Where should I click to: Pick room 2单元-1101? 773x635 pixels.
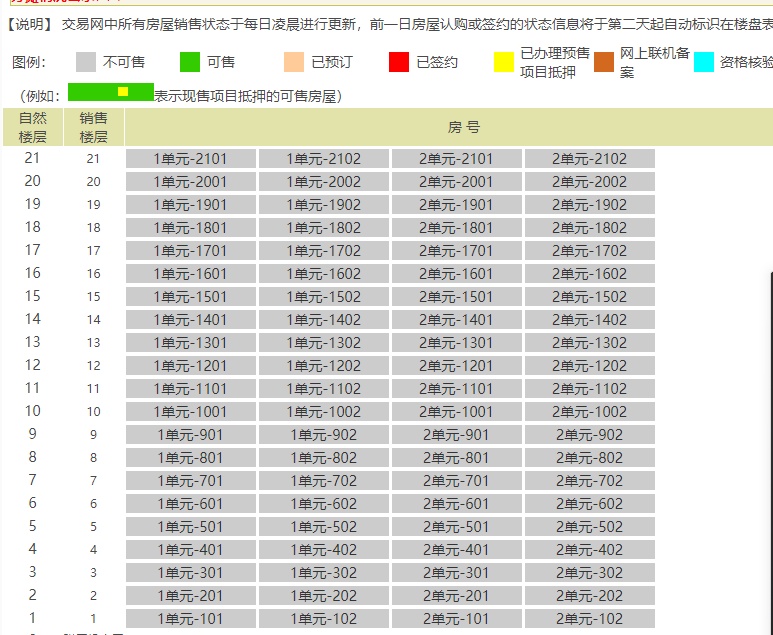[457, 389]
